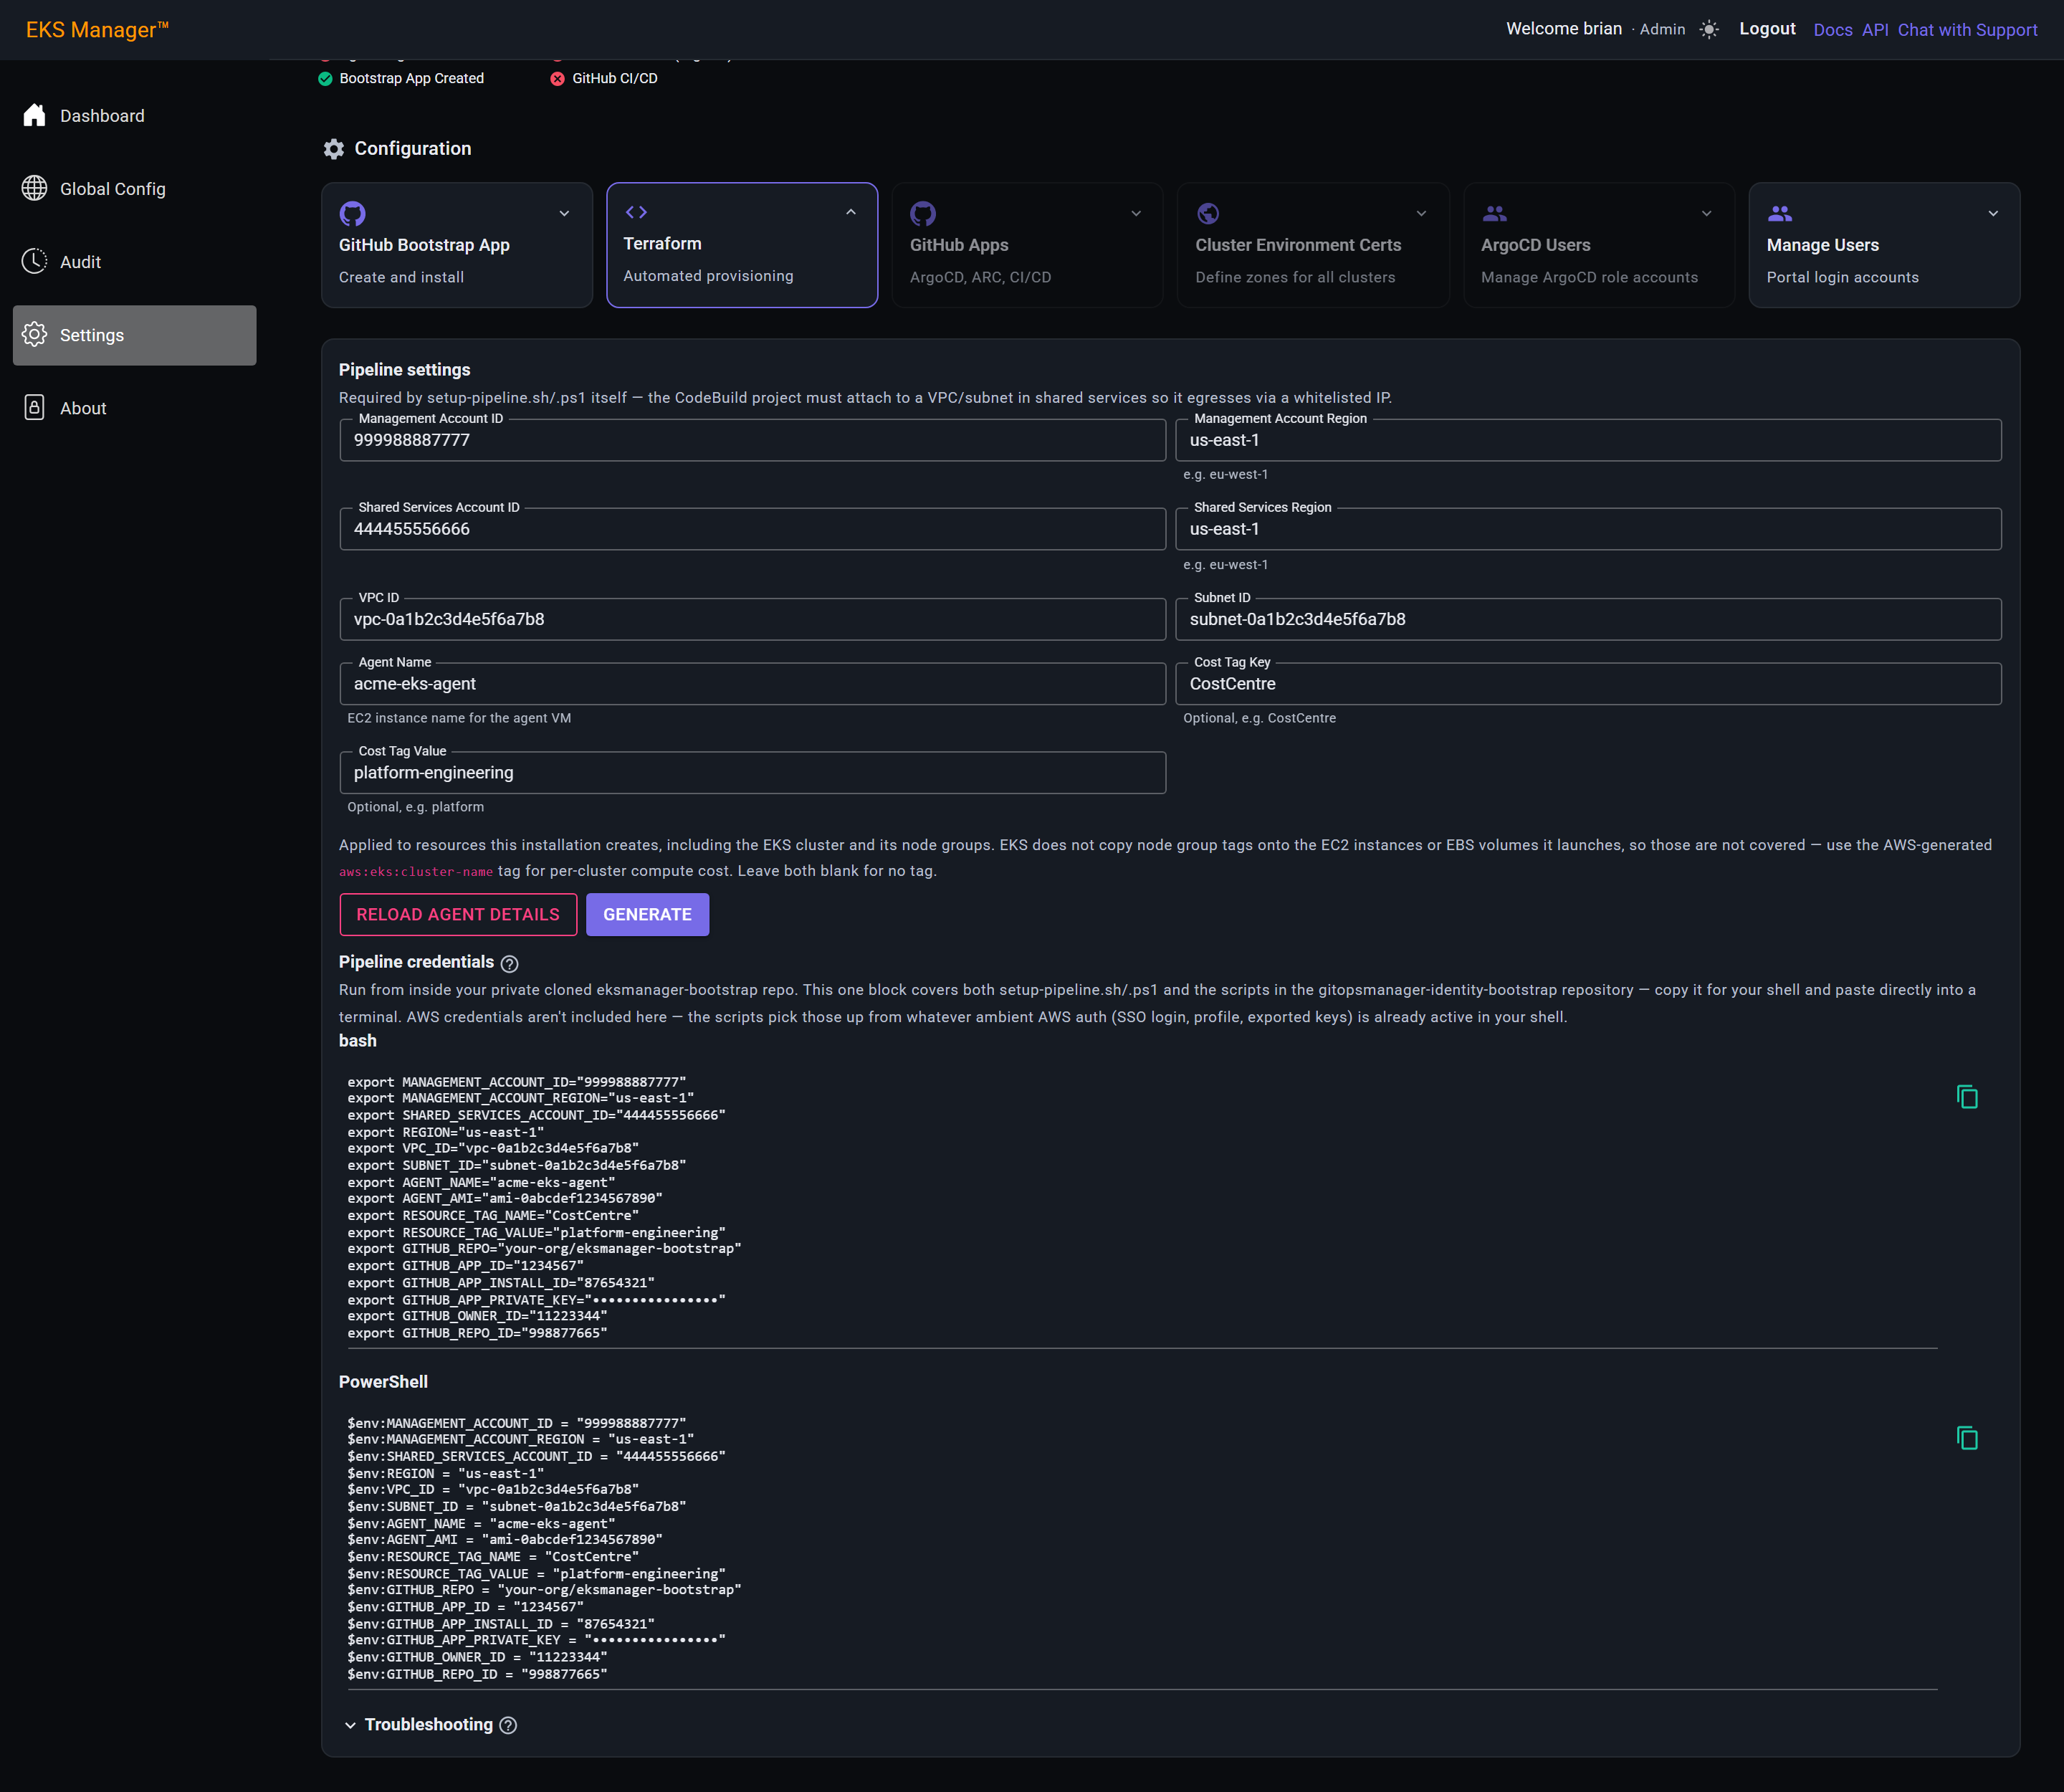Open the API link
2064x1792 pixels.
[x=1875, y=30]
